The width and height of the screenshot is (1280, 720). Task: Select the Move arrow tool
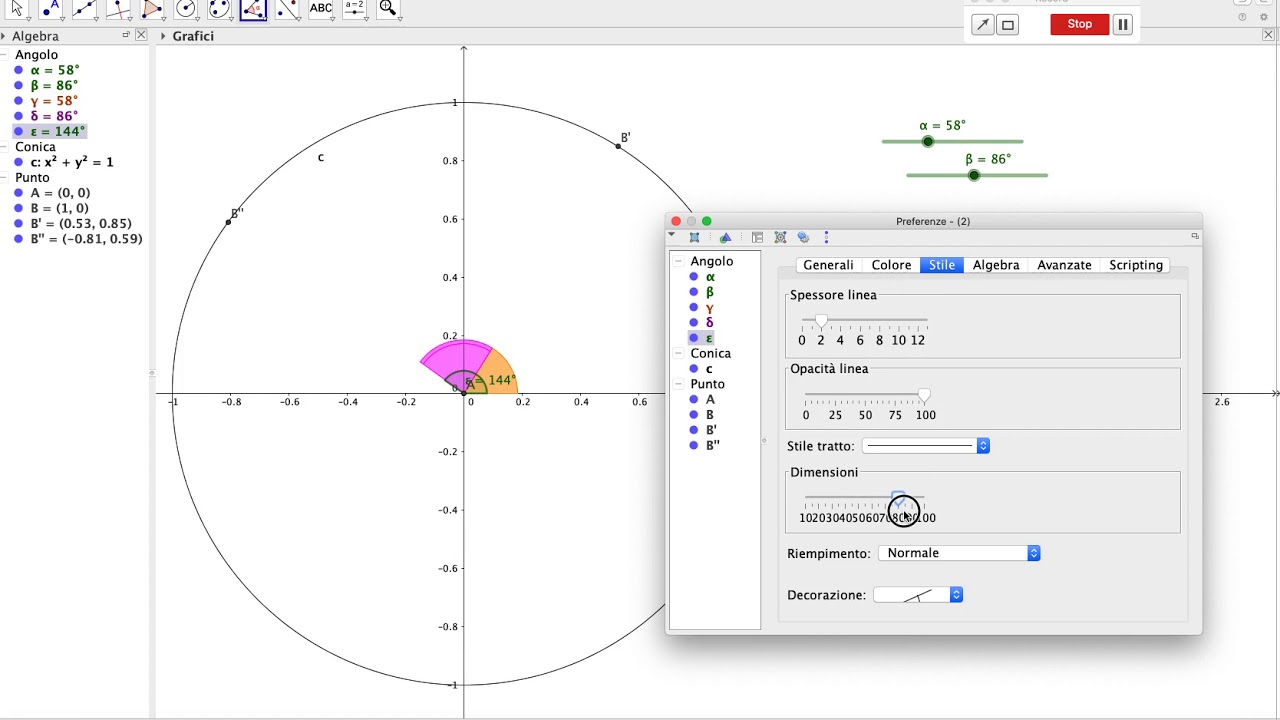[x=17, y=9]
